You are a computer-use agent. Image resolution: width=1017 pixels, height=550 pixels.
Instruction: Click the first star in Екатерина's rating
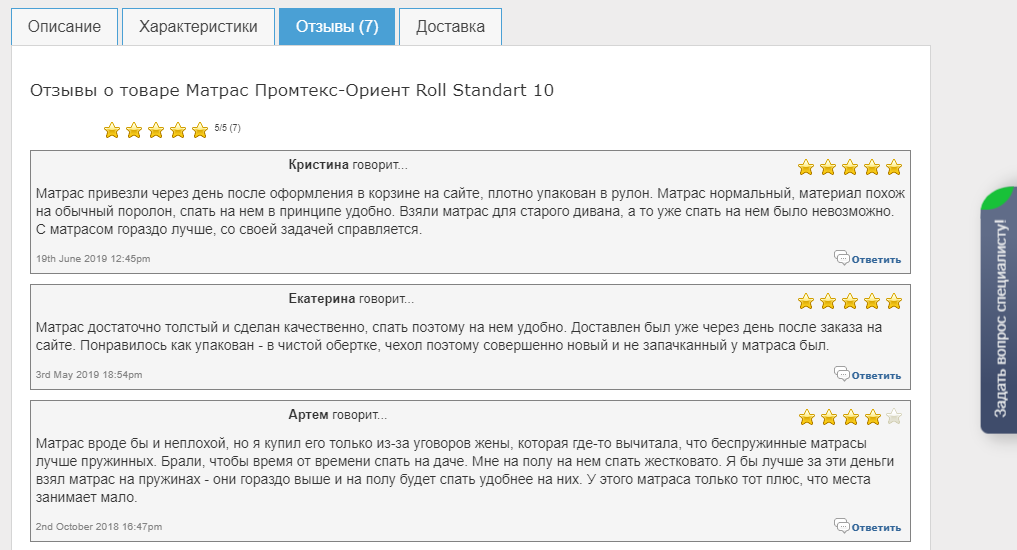(x=806, y=301)
